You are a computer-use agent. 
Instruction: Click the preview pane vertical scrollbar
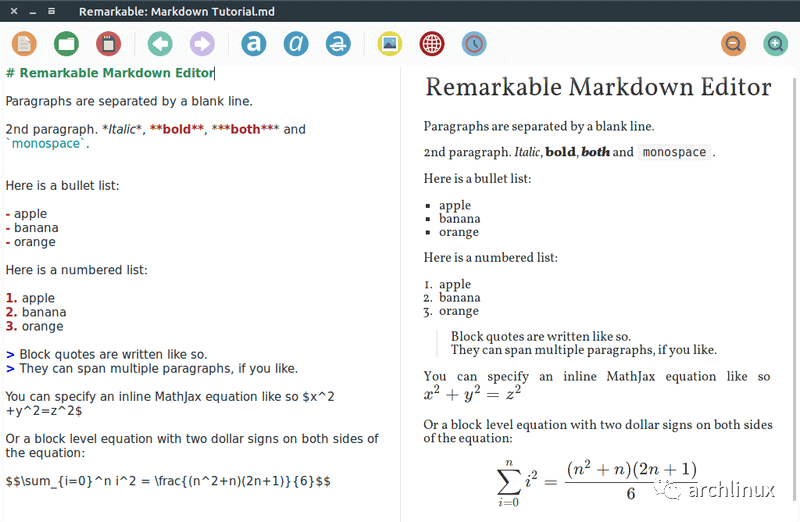[x=794, y=289]
